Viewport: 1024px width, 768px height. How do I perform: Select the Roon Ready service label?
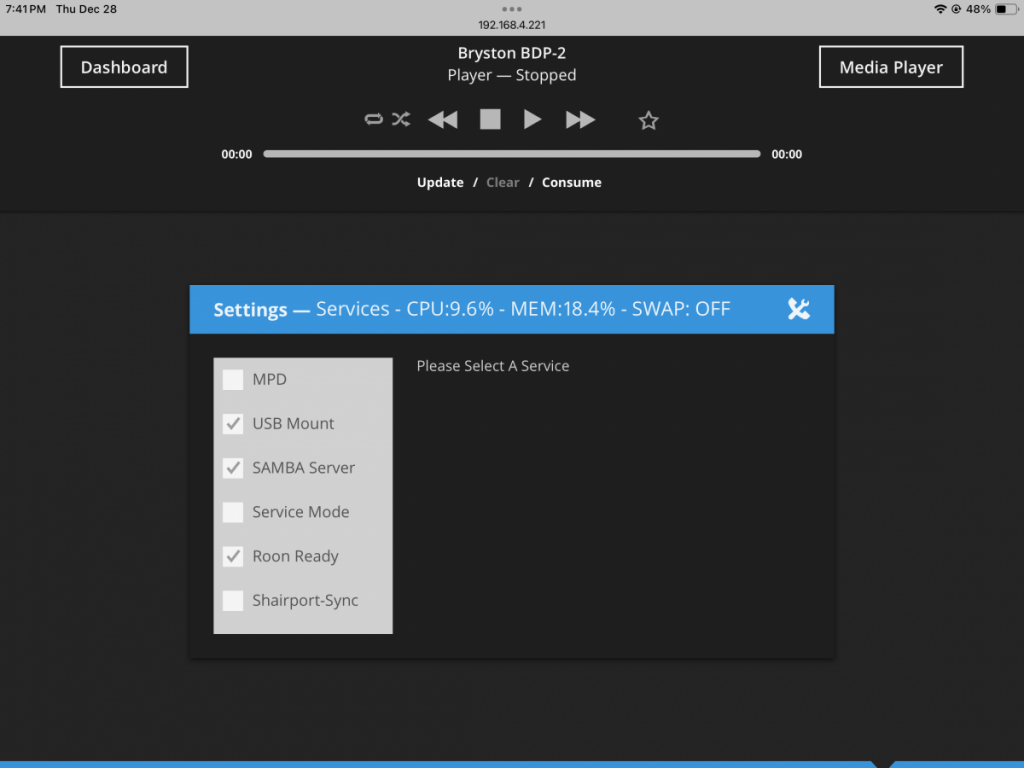coord(295,556)
